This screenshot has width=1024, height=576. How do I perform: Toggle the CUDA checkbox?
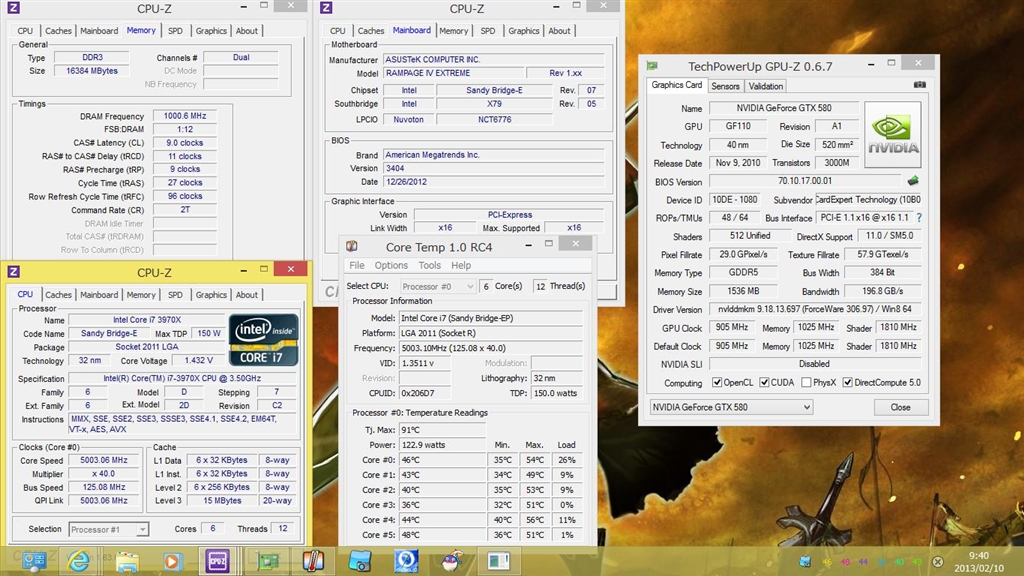point(764,383)
